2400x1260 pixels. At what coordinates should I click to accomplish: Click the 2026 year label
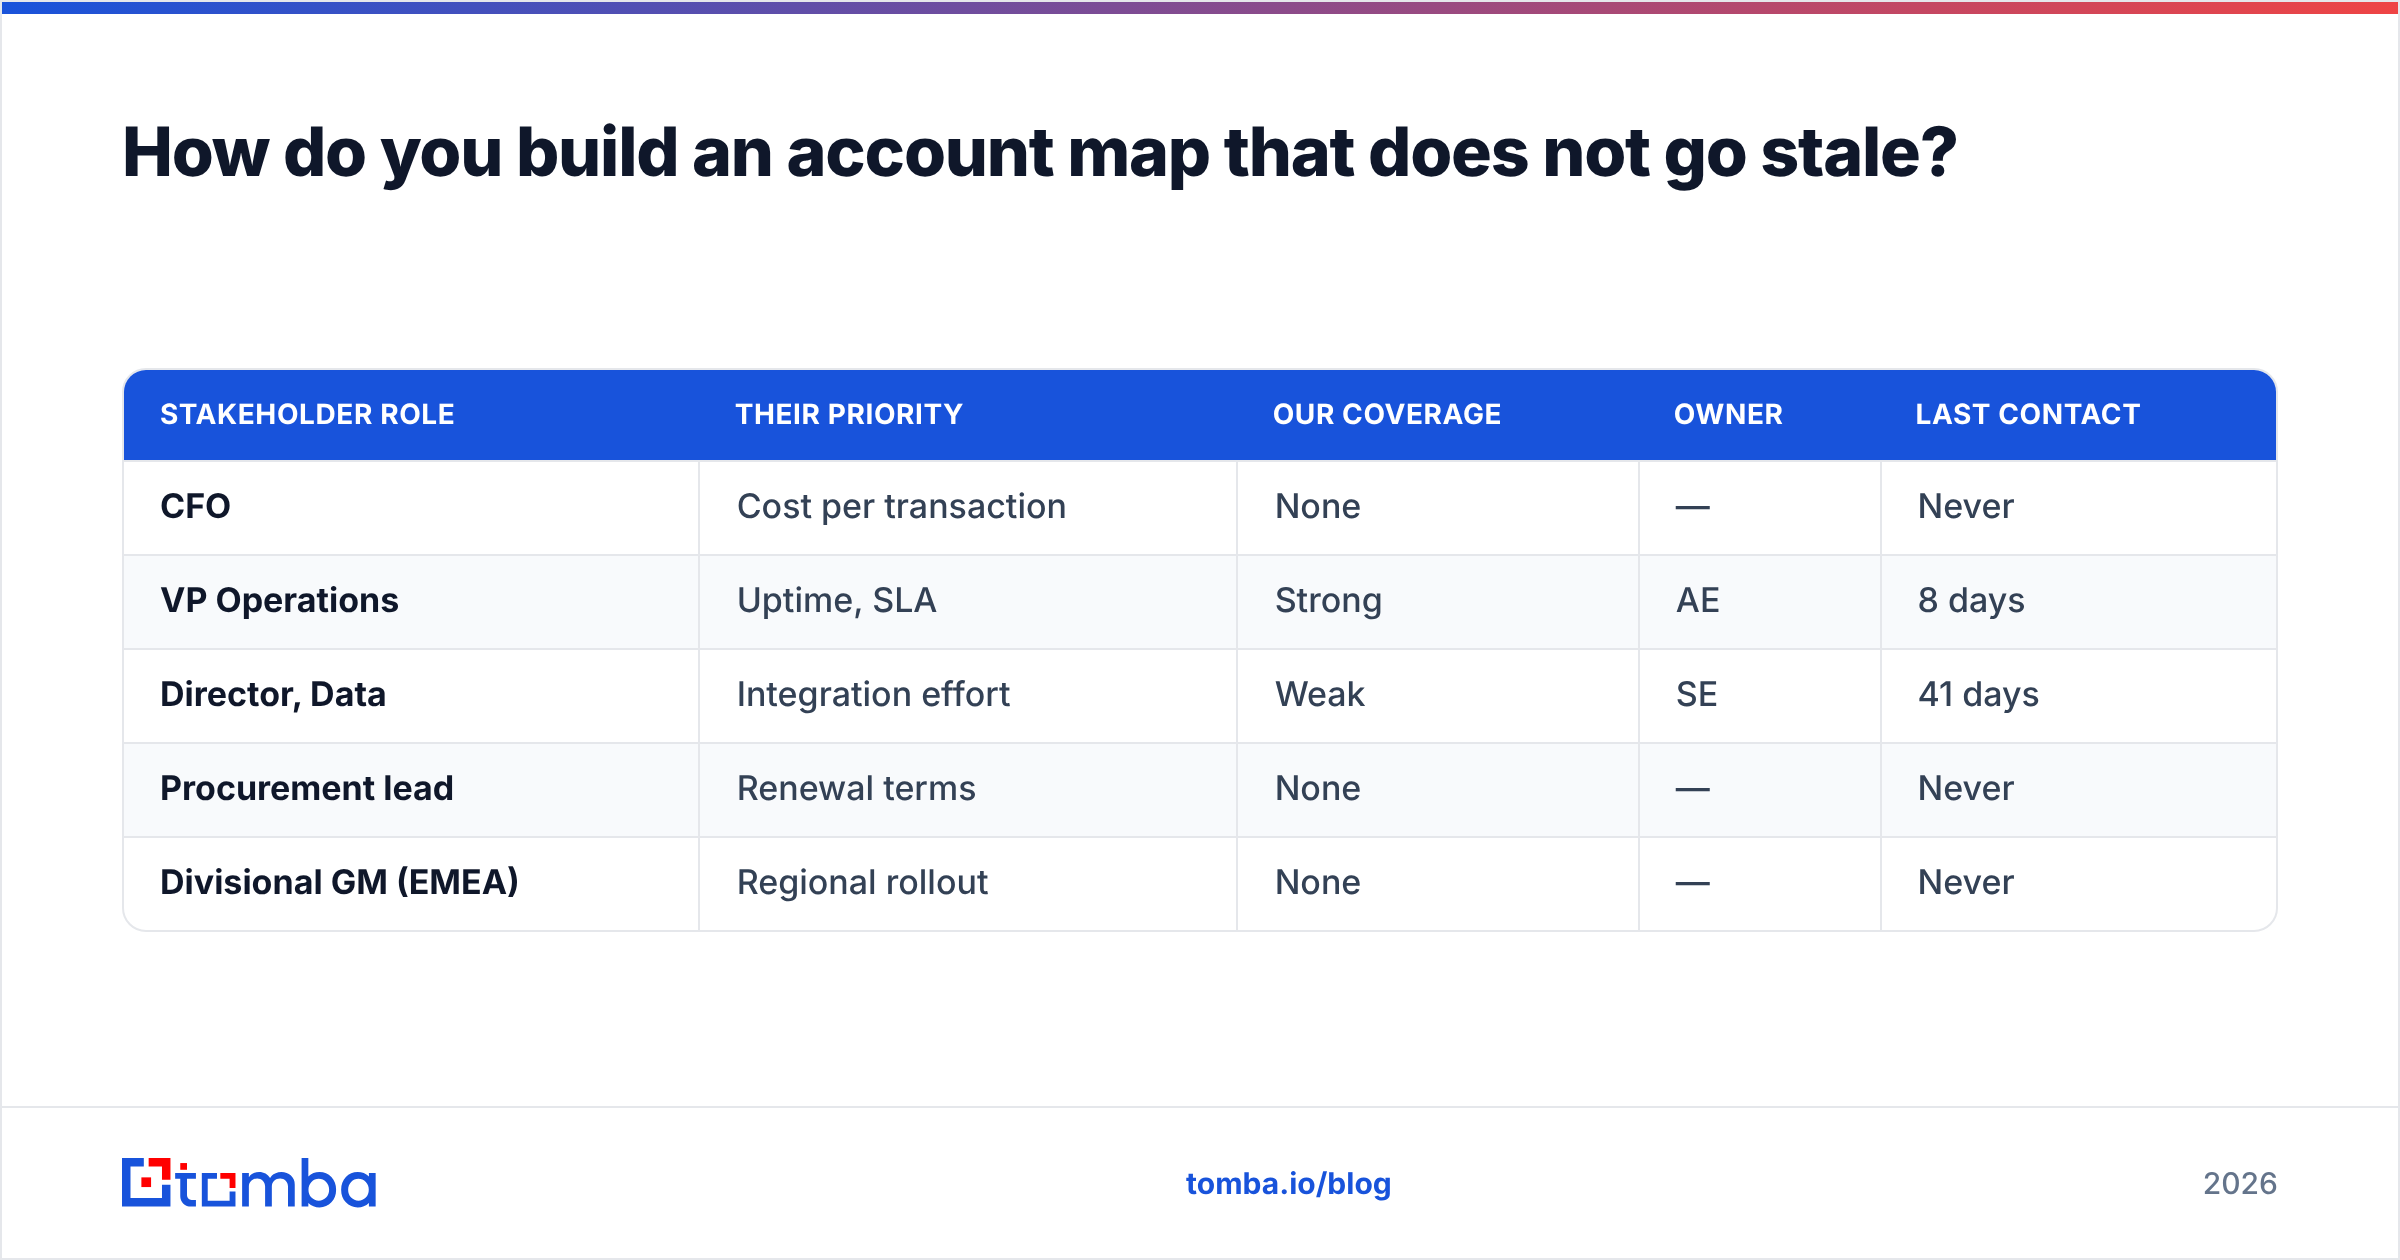coord(2240,1184)
